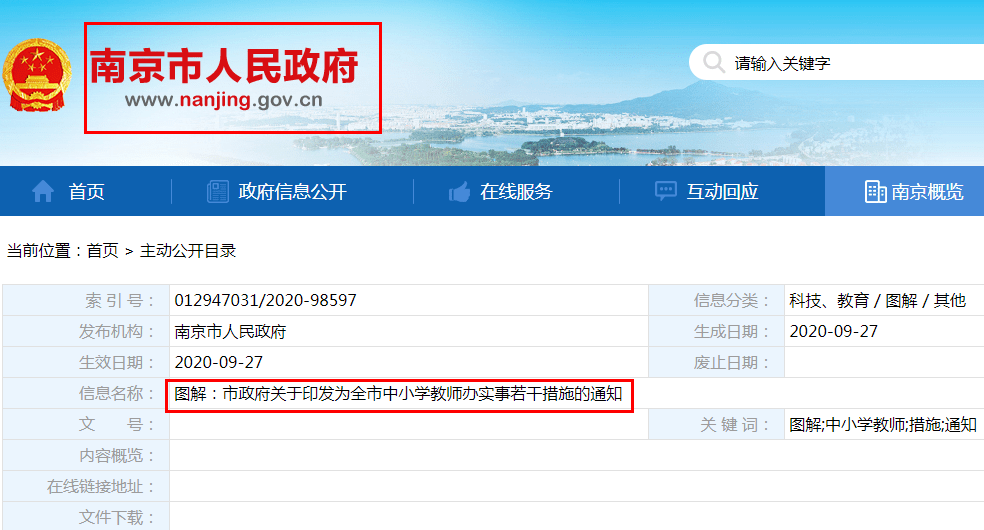Open the 首页 navigation menu item
The image size is (984, 530).
[87, 191]
